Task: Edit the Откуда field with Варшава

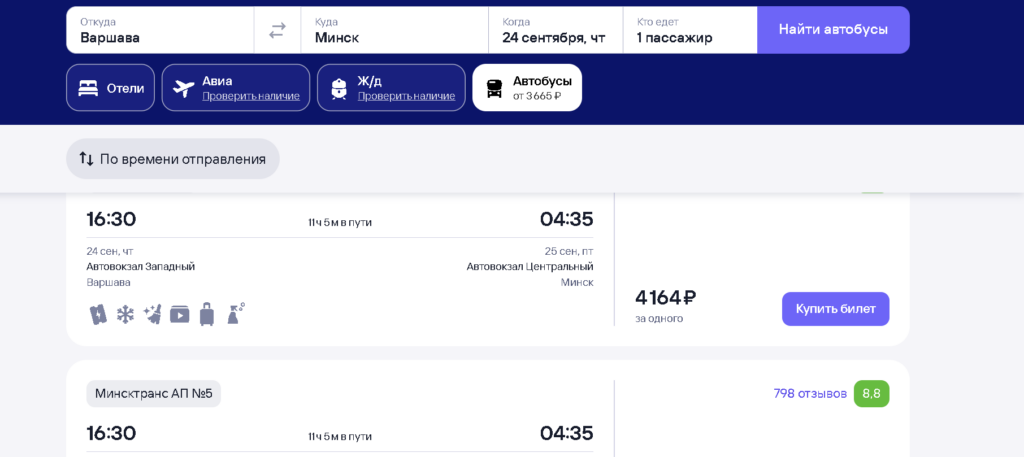Action: pos(160,30)
